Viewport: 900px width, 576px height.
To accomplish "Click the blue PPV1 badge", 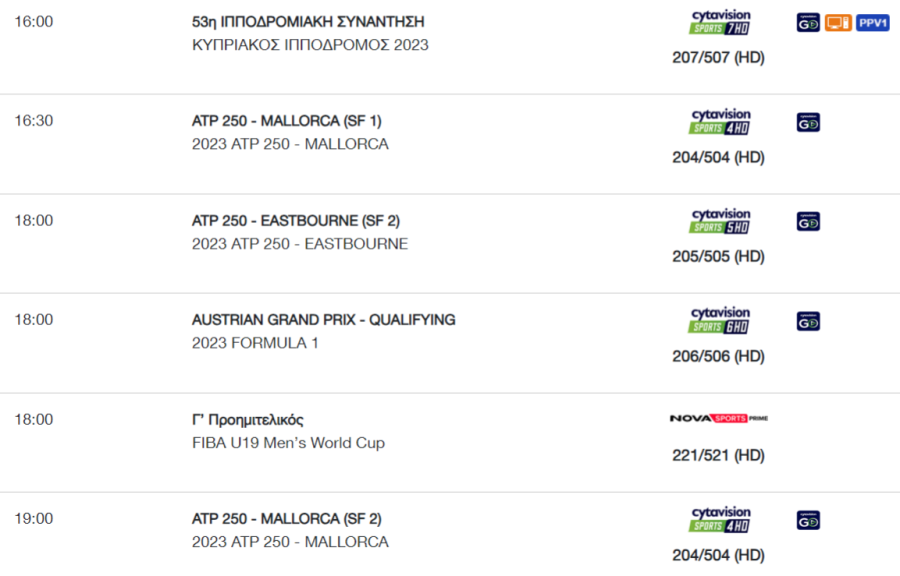I will coord(872,23).
